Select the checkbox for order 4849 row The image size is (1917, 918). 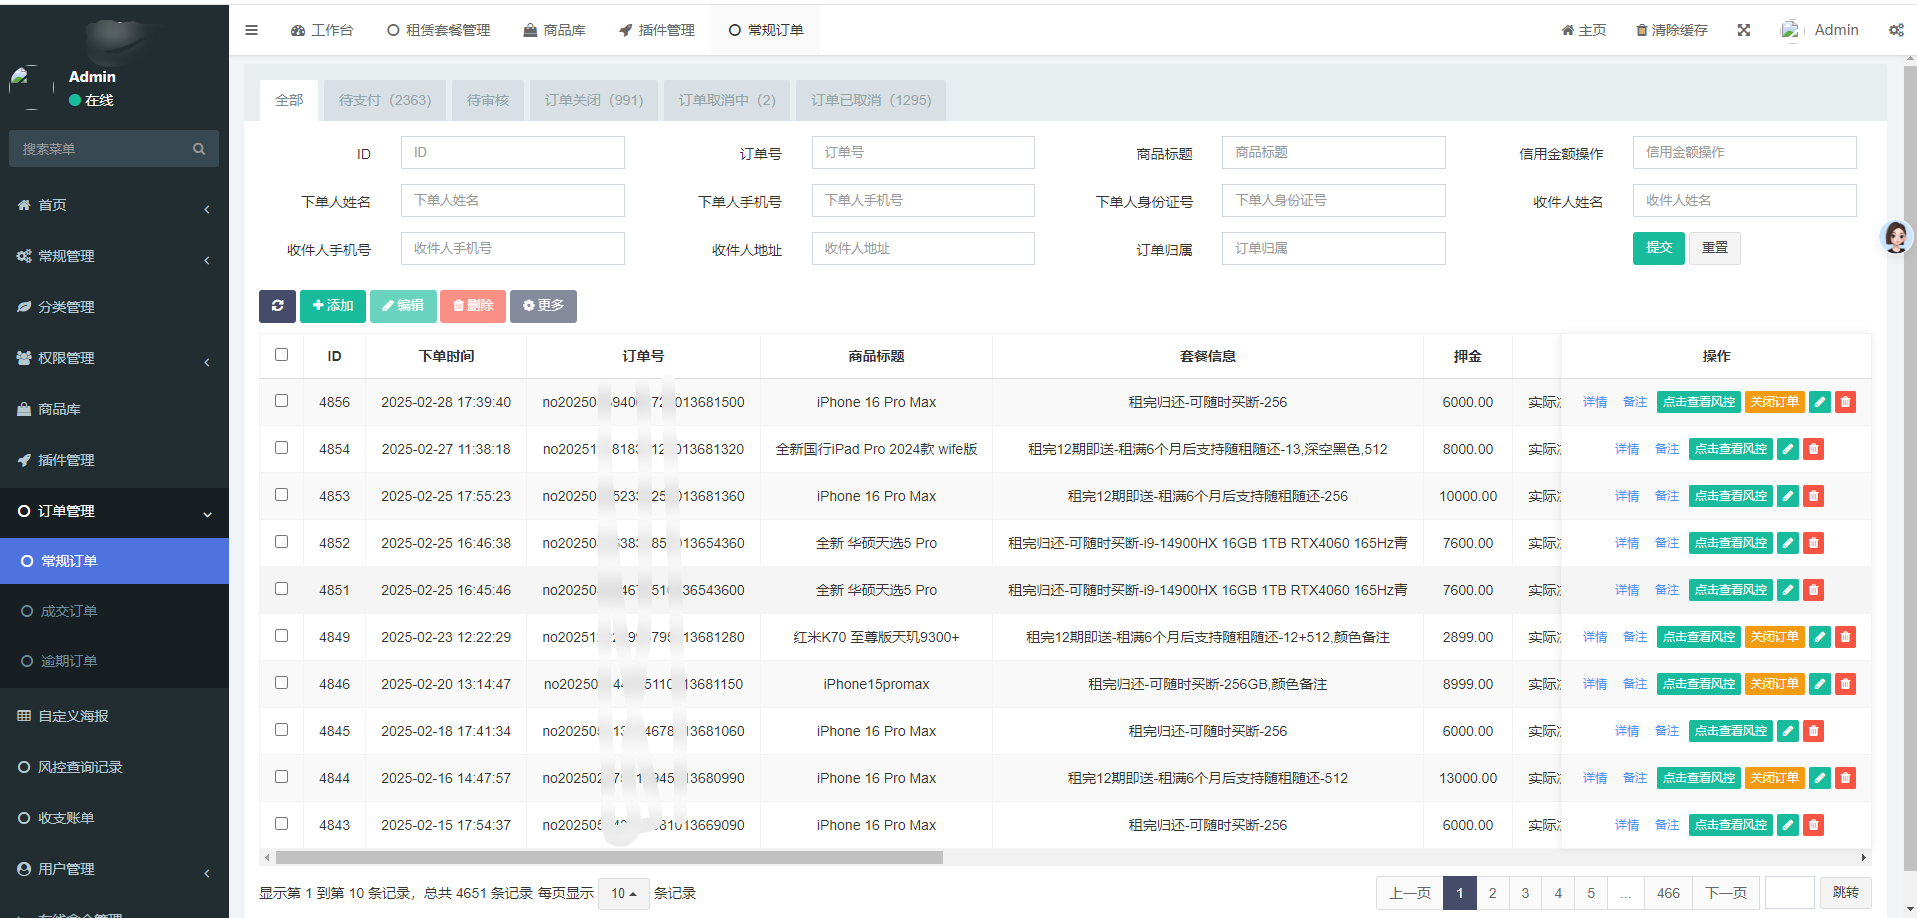coord(281,636)
